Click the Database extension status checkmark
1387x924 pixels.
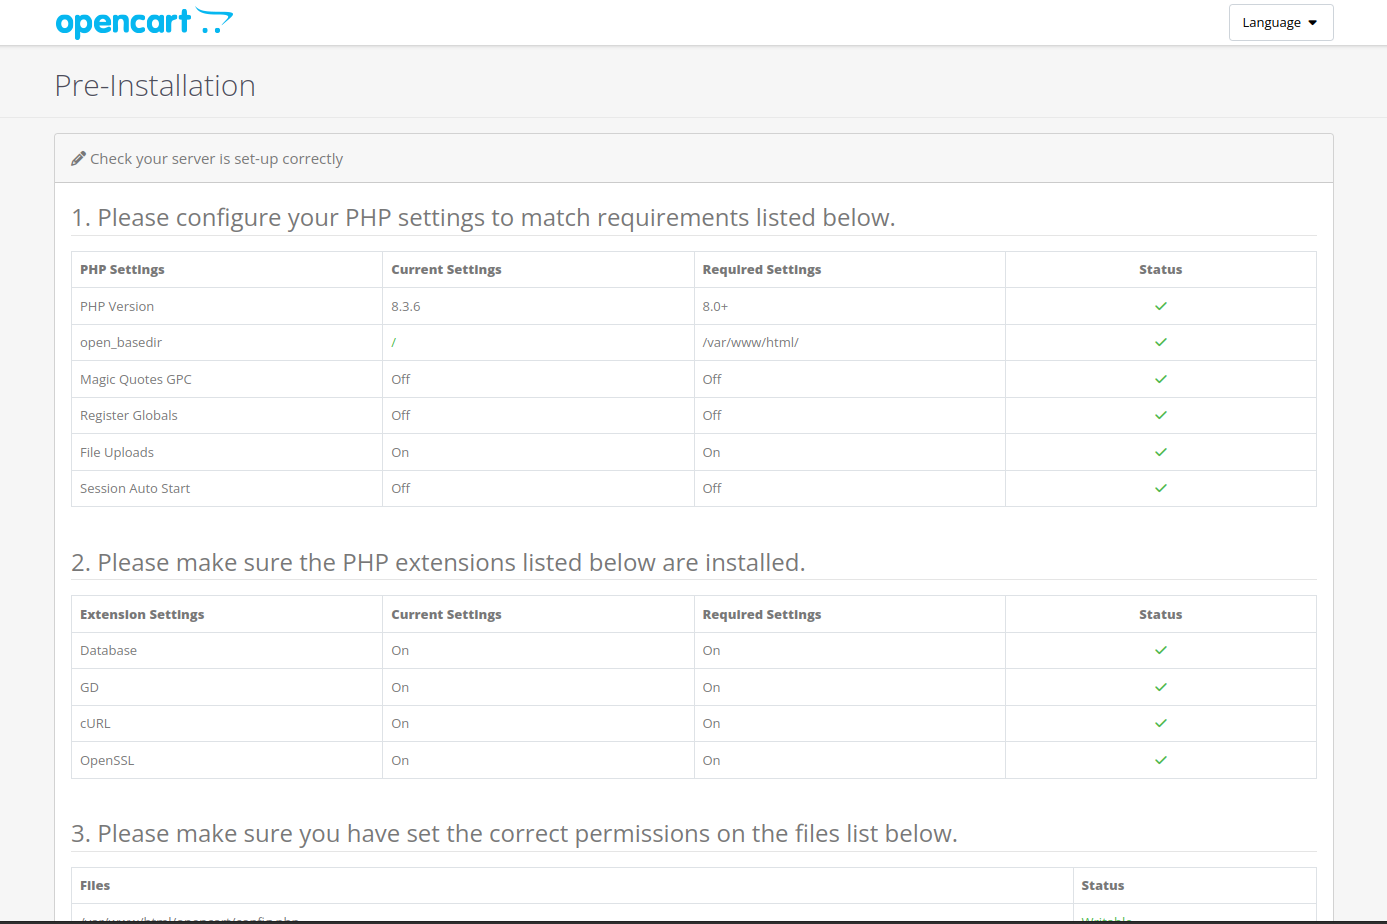coord(1160,650)
